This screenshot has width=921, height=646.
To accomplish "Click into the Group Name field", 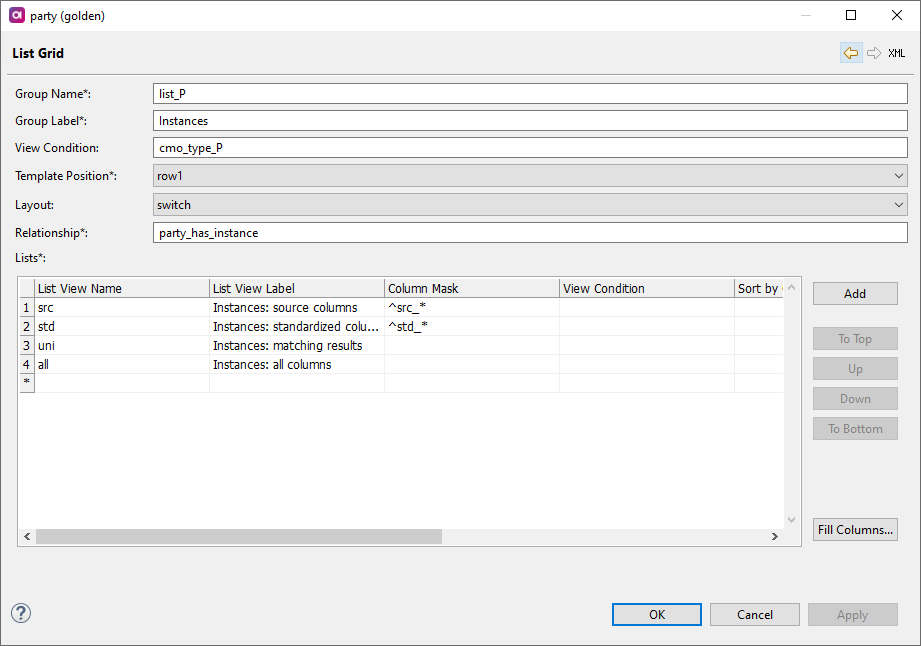I will [x=530, y=94].
